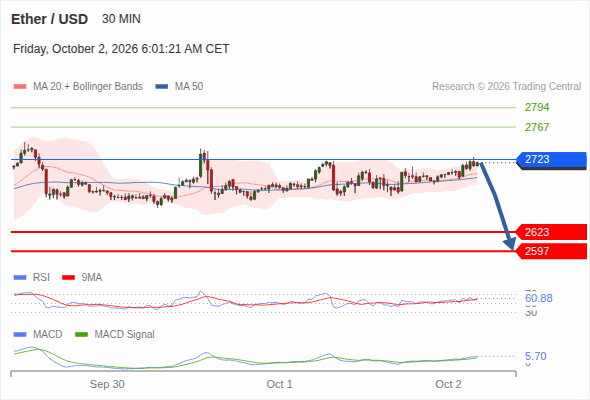Click the red 9MA legend swatch

[x=68, y=278]
